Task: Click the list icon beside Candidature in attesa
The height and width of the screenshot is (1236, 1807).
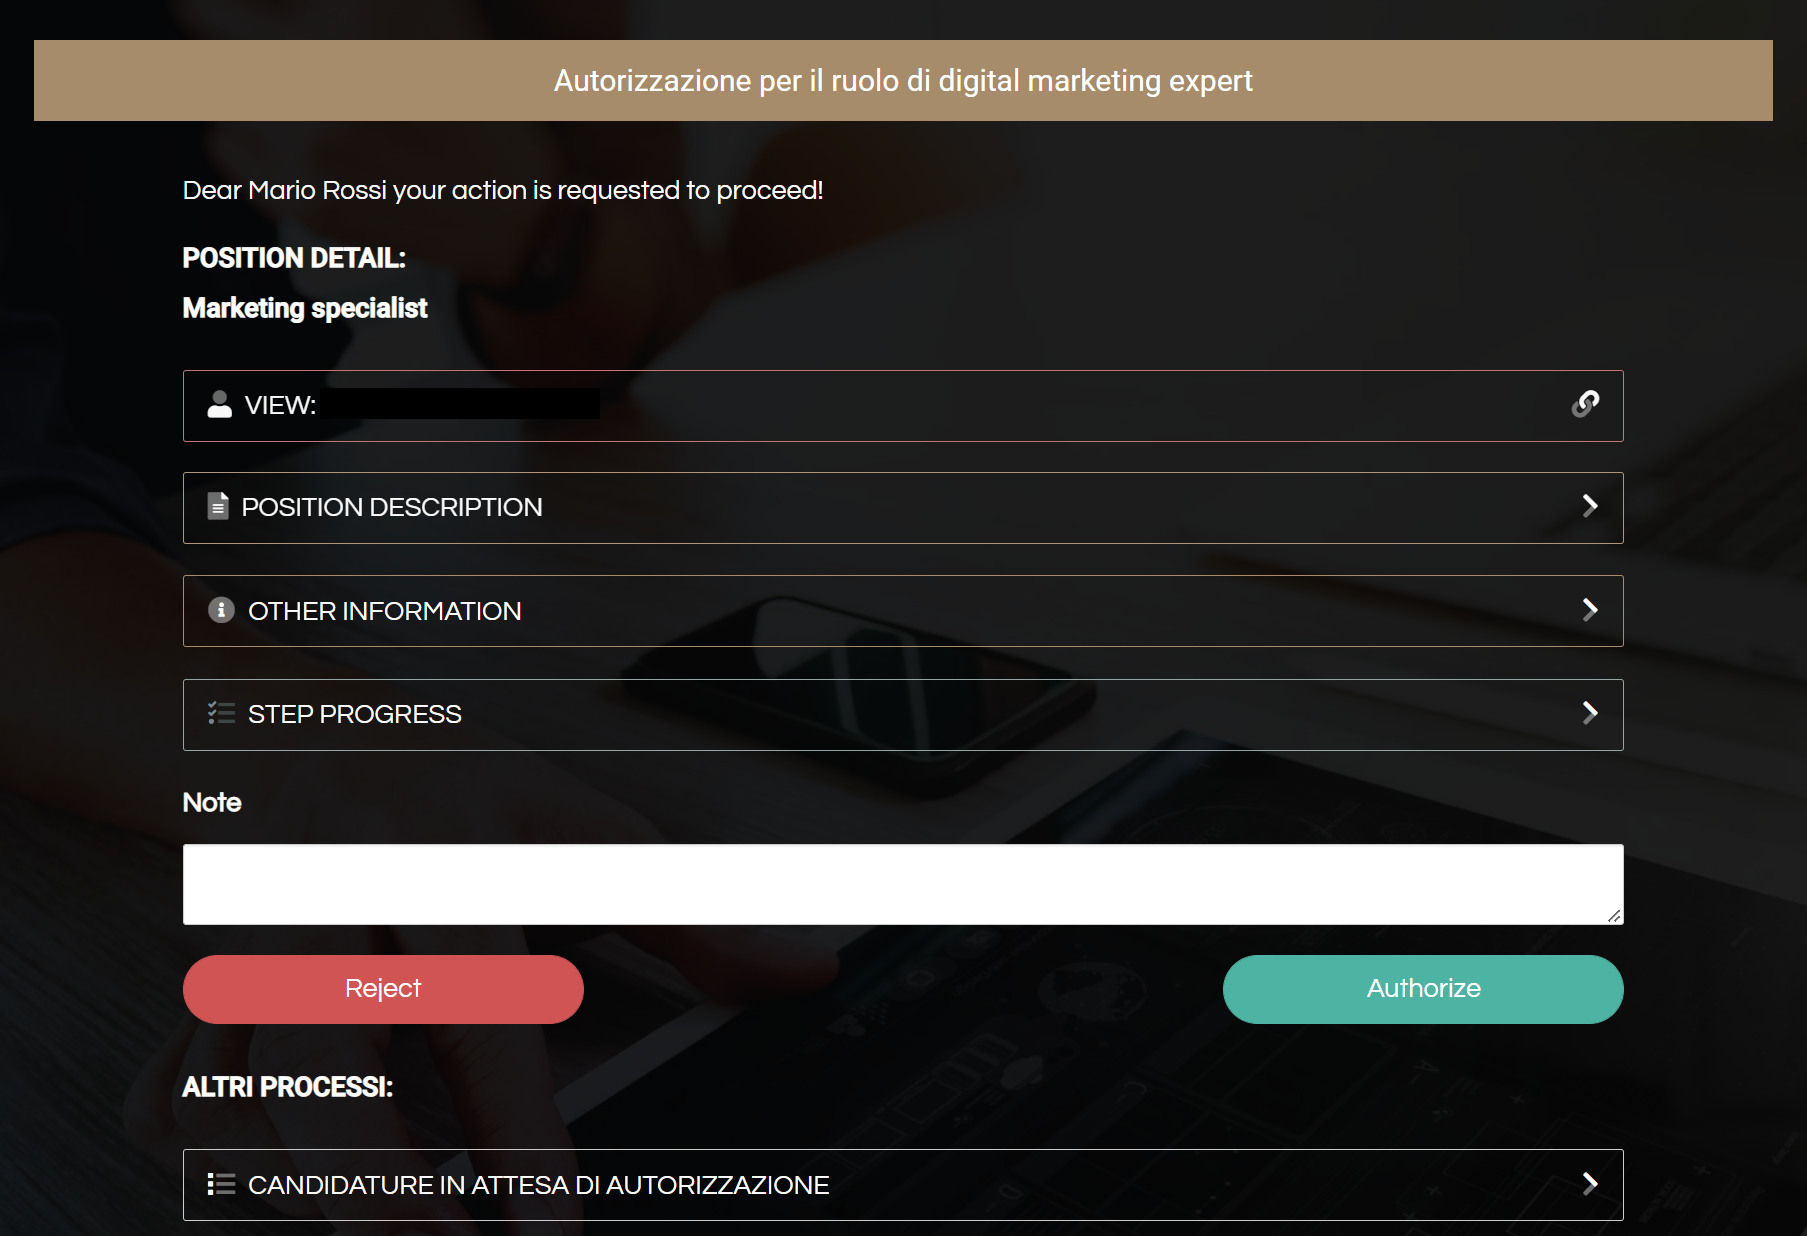Action: point(221,1184)
